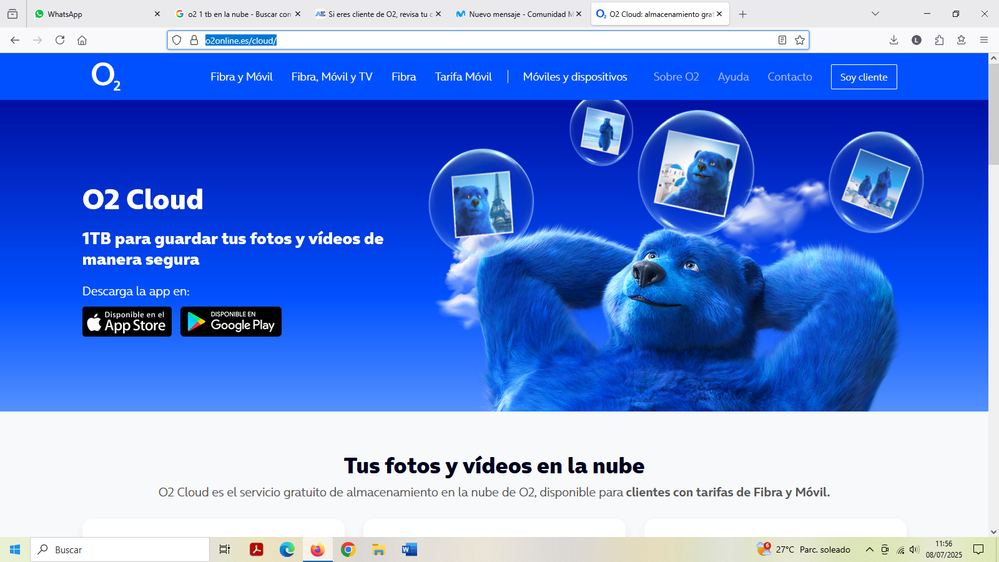999x562 pixels.
Task: Go to the browser home page
Action: pyautogui.click(x=82, y=40)
